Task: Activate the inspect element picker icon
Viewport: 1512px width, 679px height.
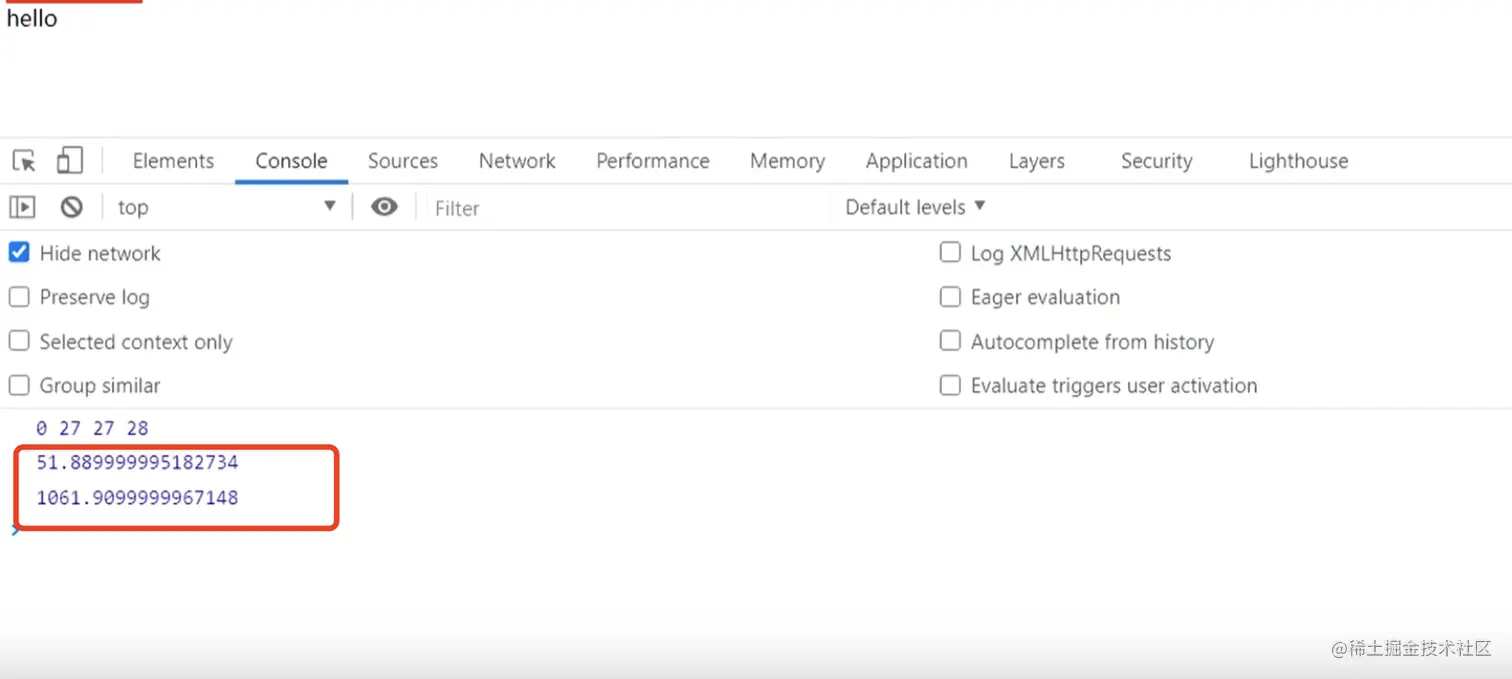Action: (24, 161)
